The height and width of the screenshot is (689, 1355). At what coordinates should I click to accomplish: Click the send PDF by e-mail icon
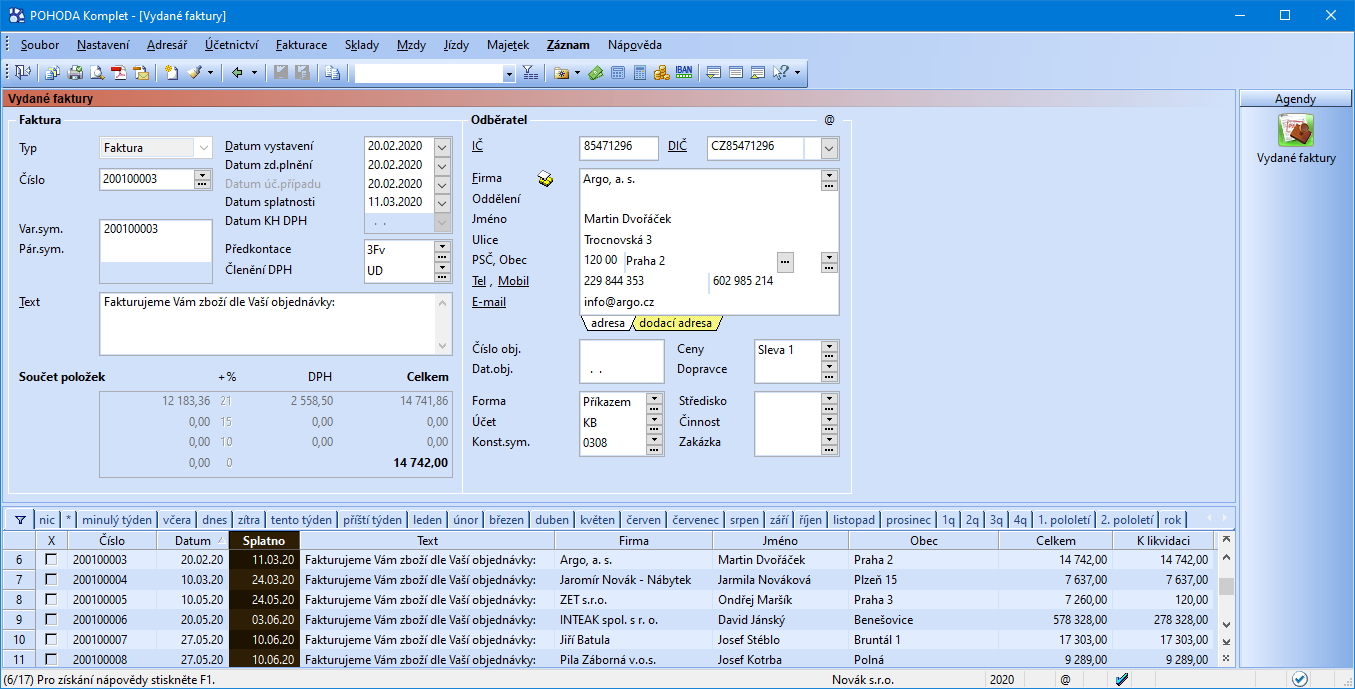point(141,73)
